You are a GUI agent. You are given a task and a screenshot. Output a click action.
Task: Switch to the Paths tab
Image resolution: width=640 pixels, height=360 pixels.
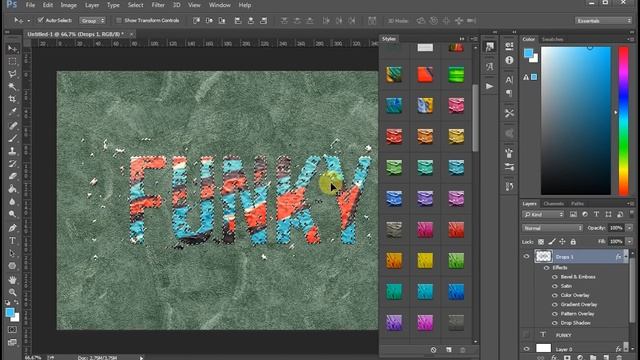coord(577,203)
